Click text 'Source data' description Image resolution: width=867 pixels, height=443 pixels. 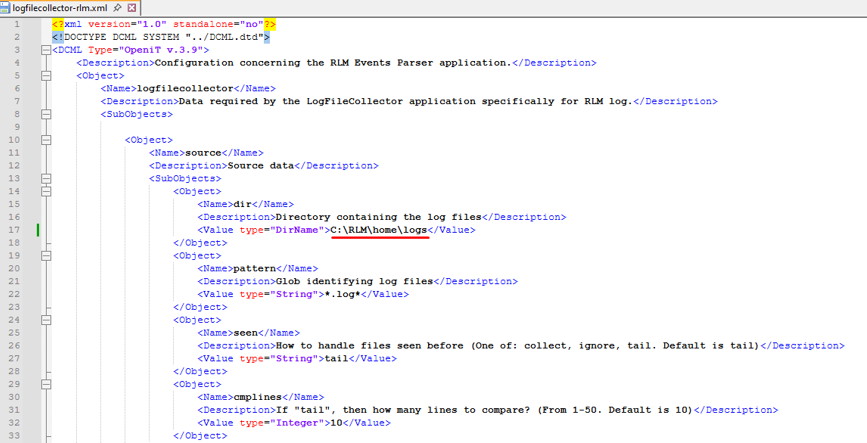260,166
